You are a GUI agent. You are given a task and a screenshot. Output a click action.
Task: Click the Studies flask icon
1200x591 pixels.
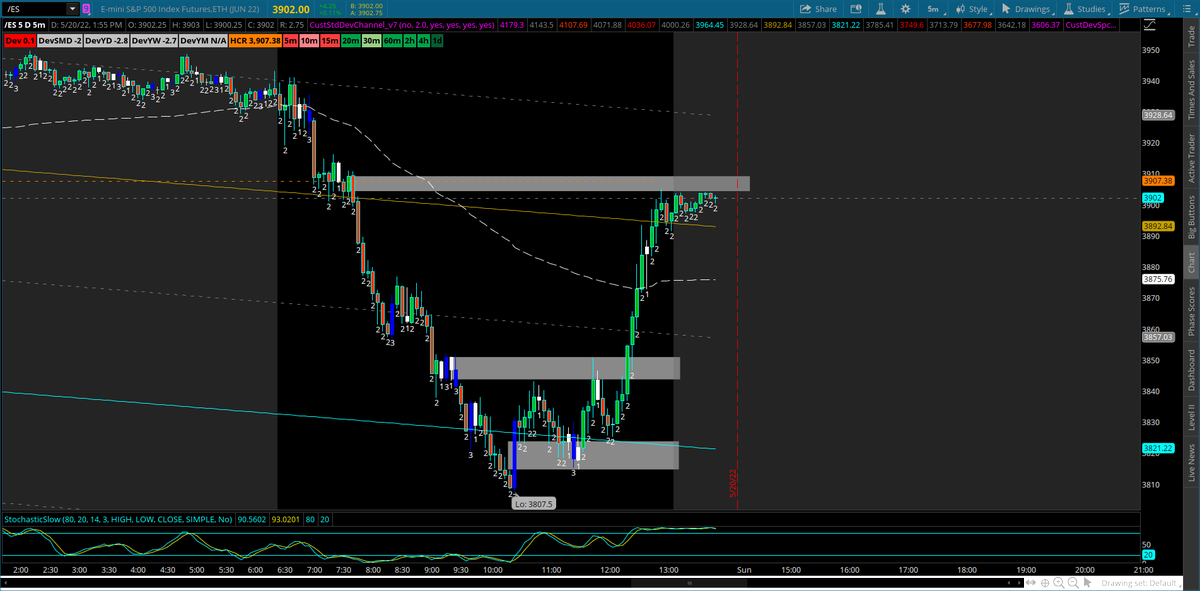tap(1068, 9)
